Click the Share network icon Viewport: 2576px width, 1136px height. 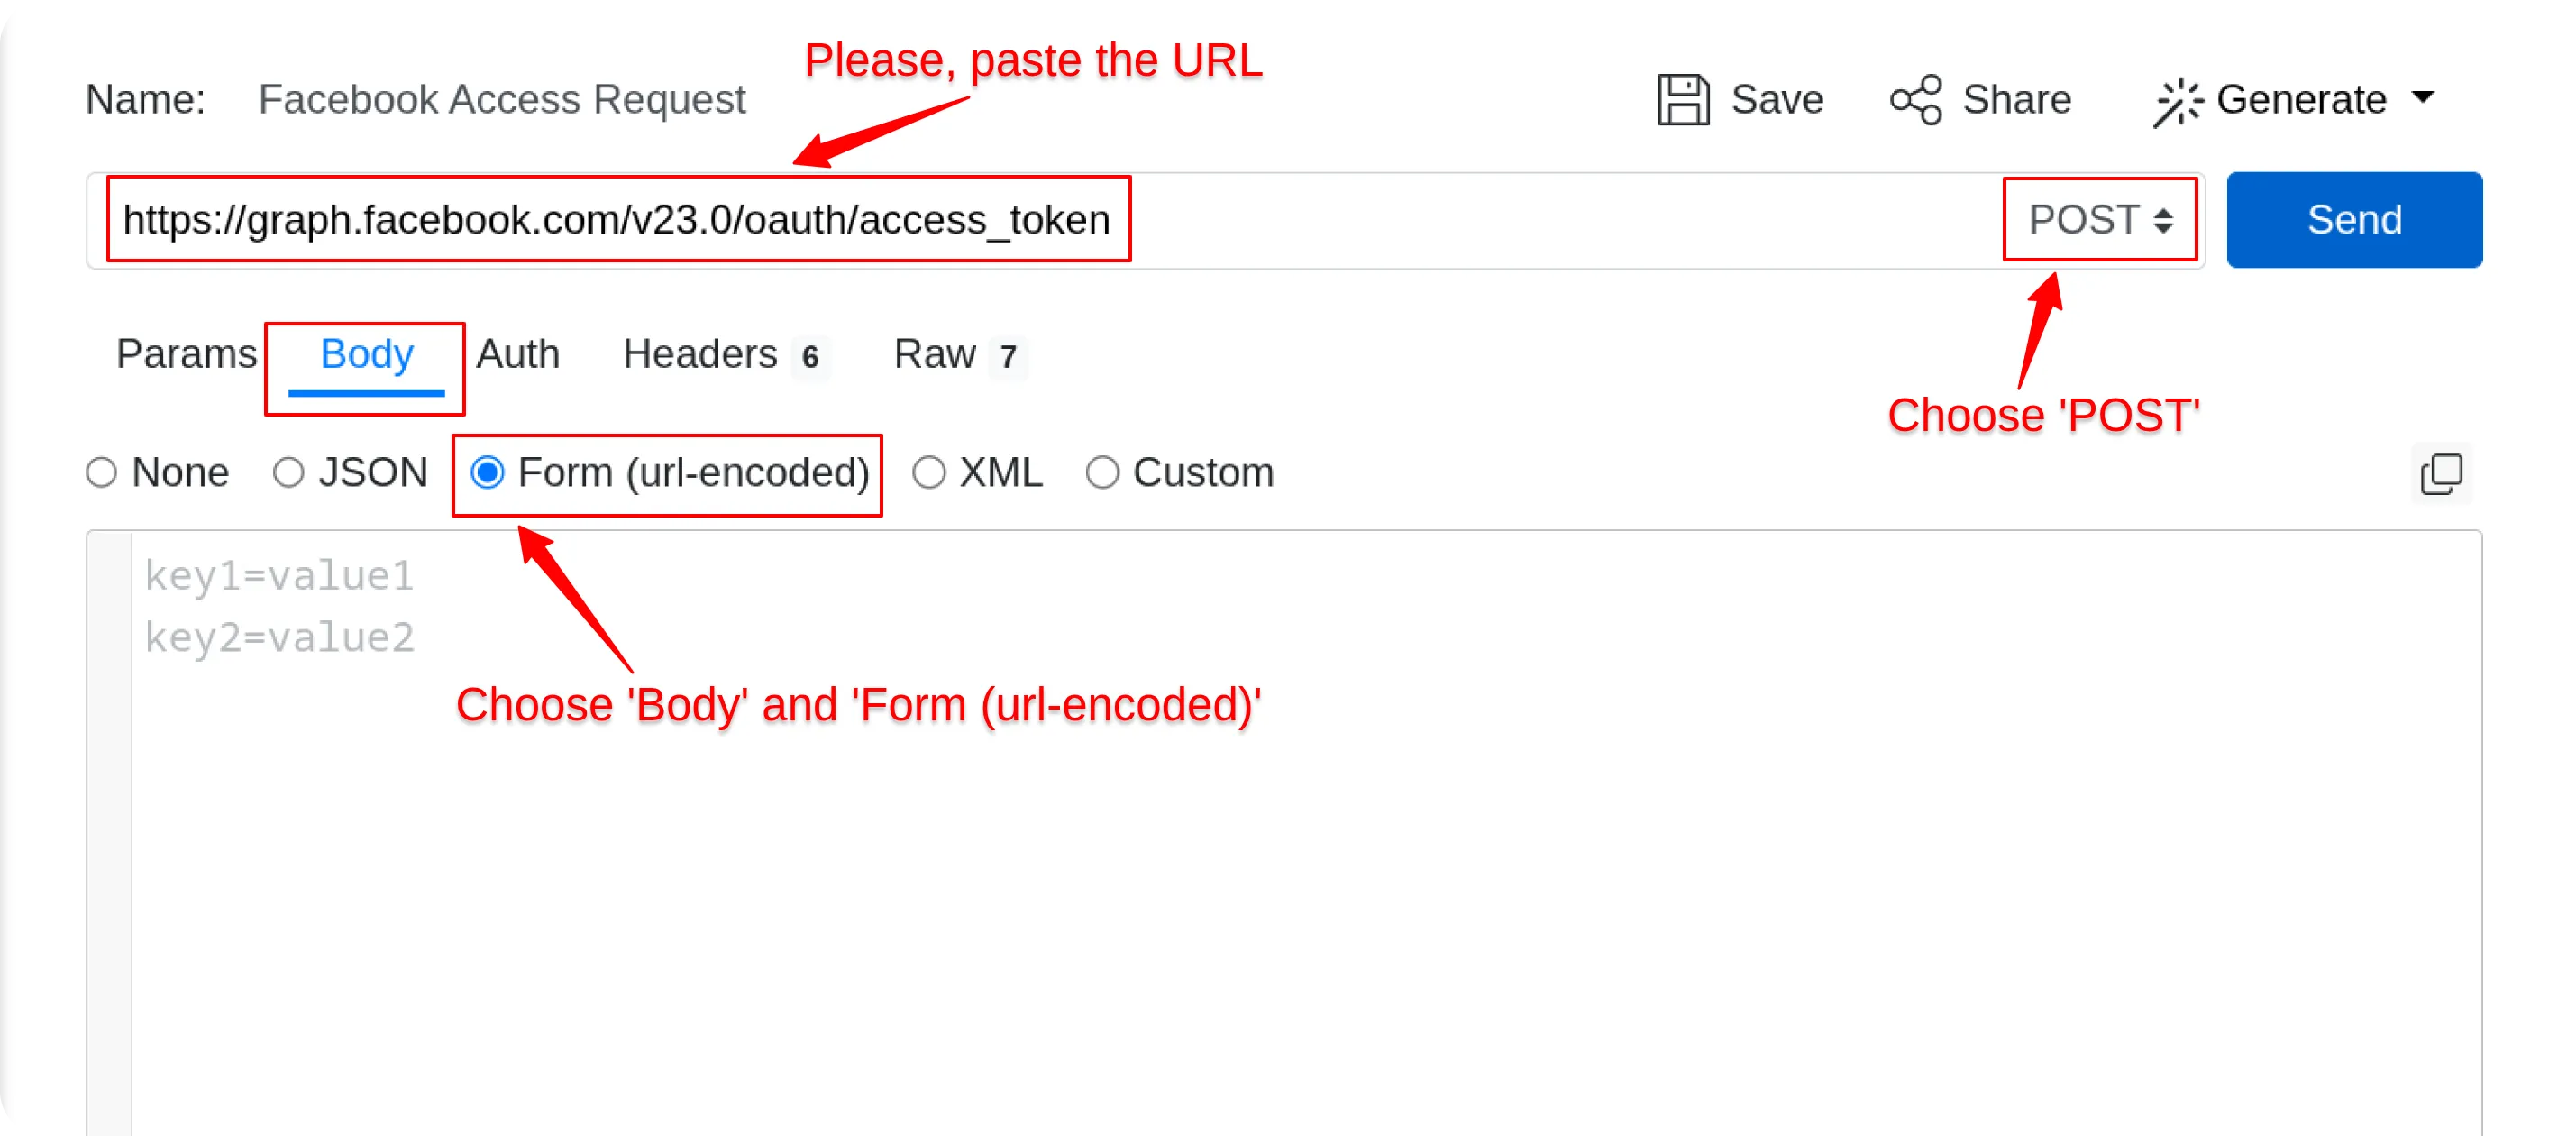(1916, 99)
